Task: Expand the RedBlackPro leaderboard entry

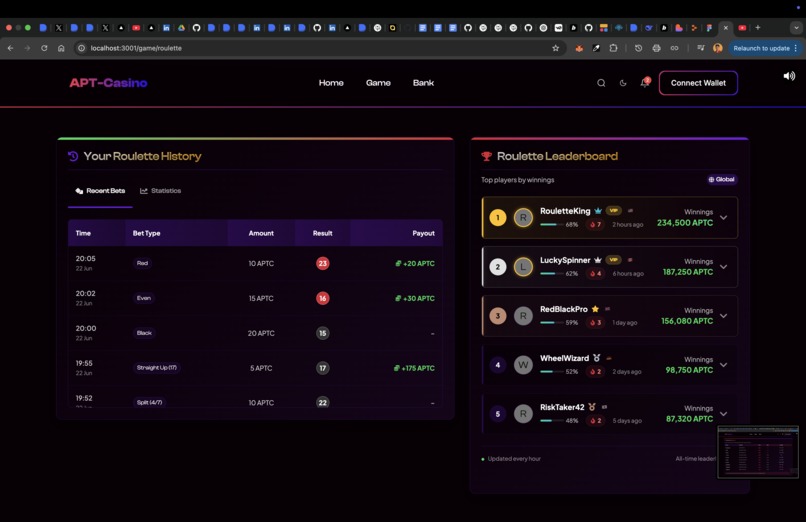Action: (723, 315)
